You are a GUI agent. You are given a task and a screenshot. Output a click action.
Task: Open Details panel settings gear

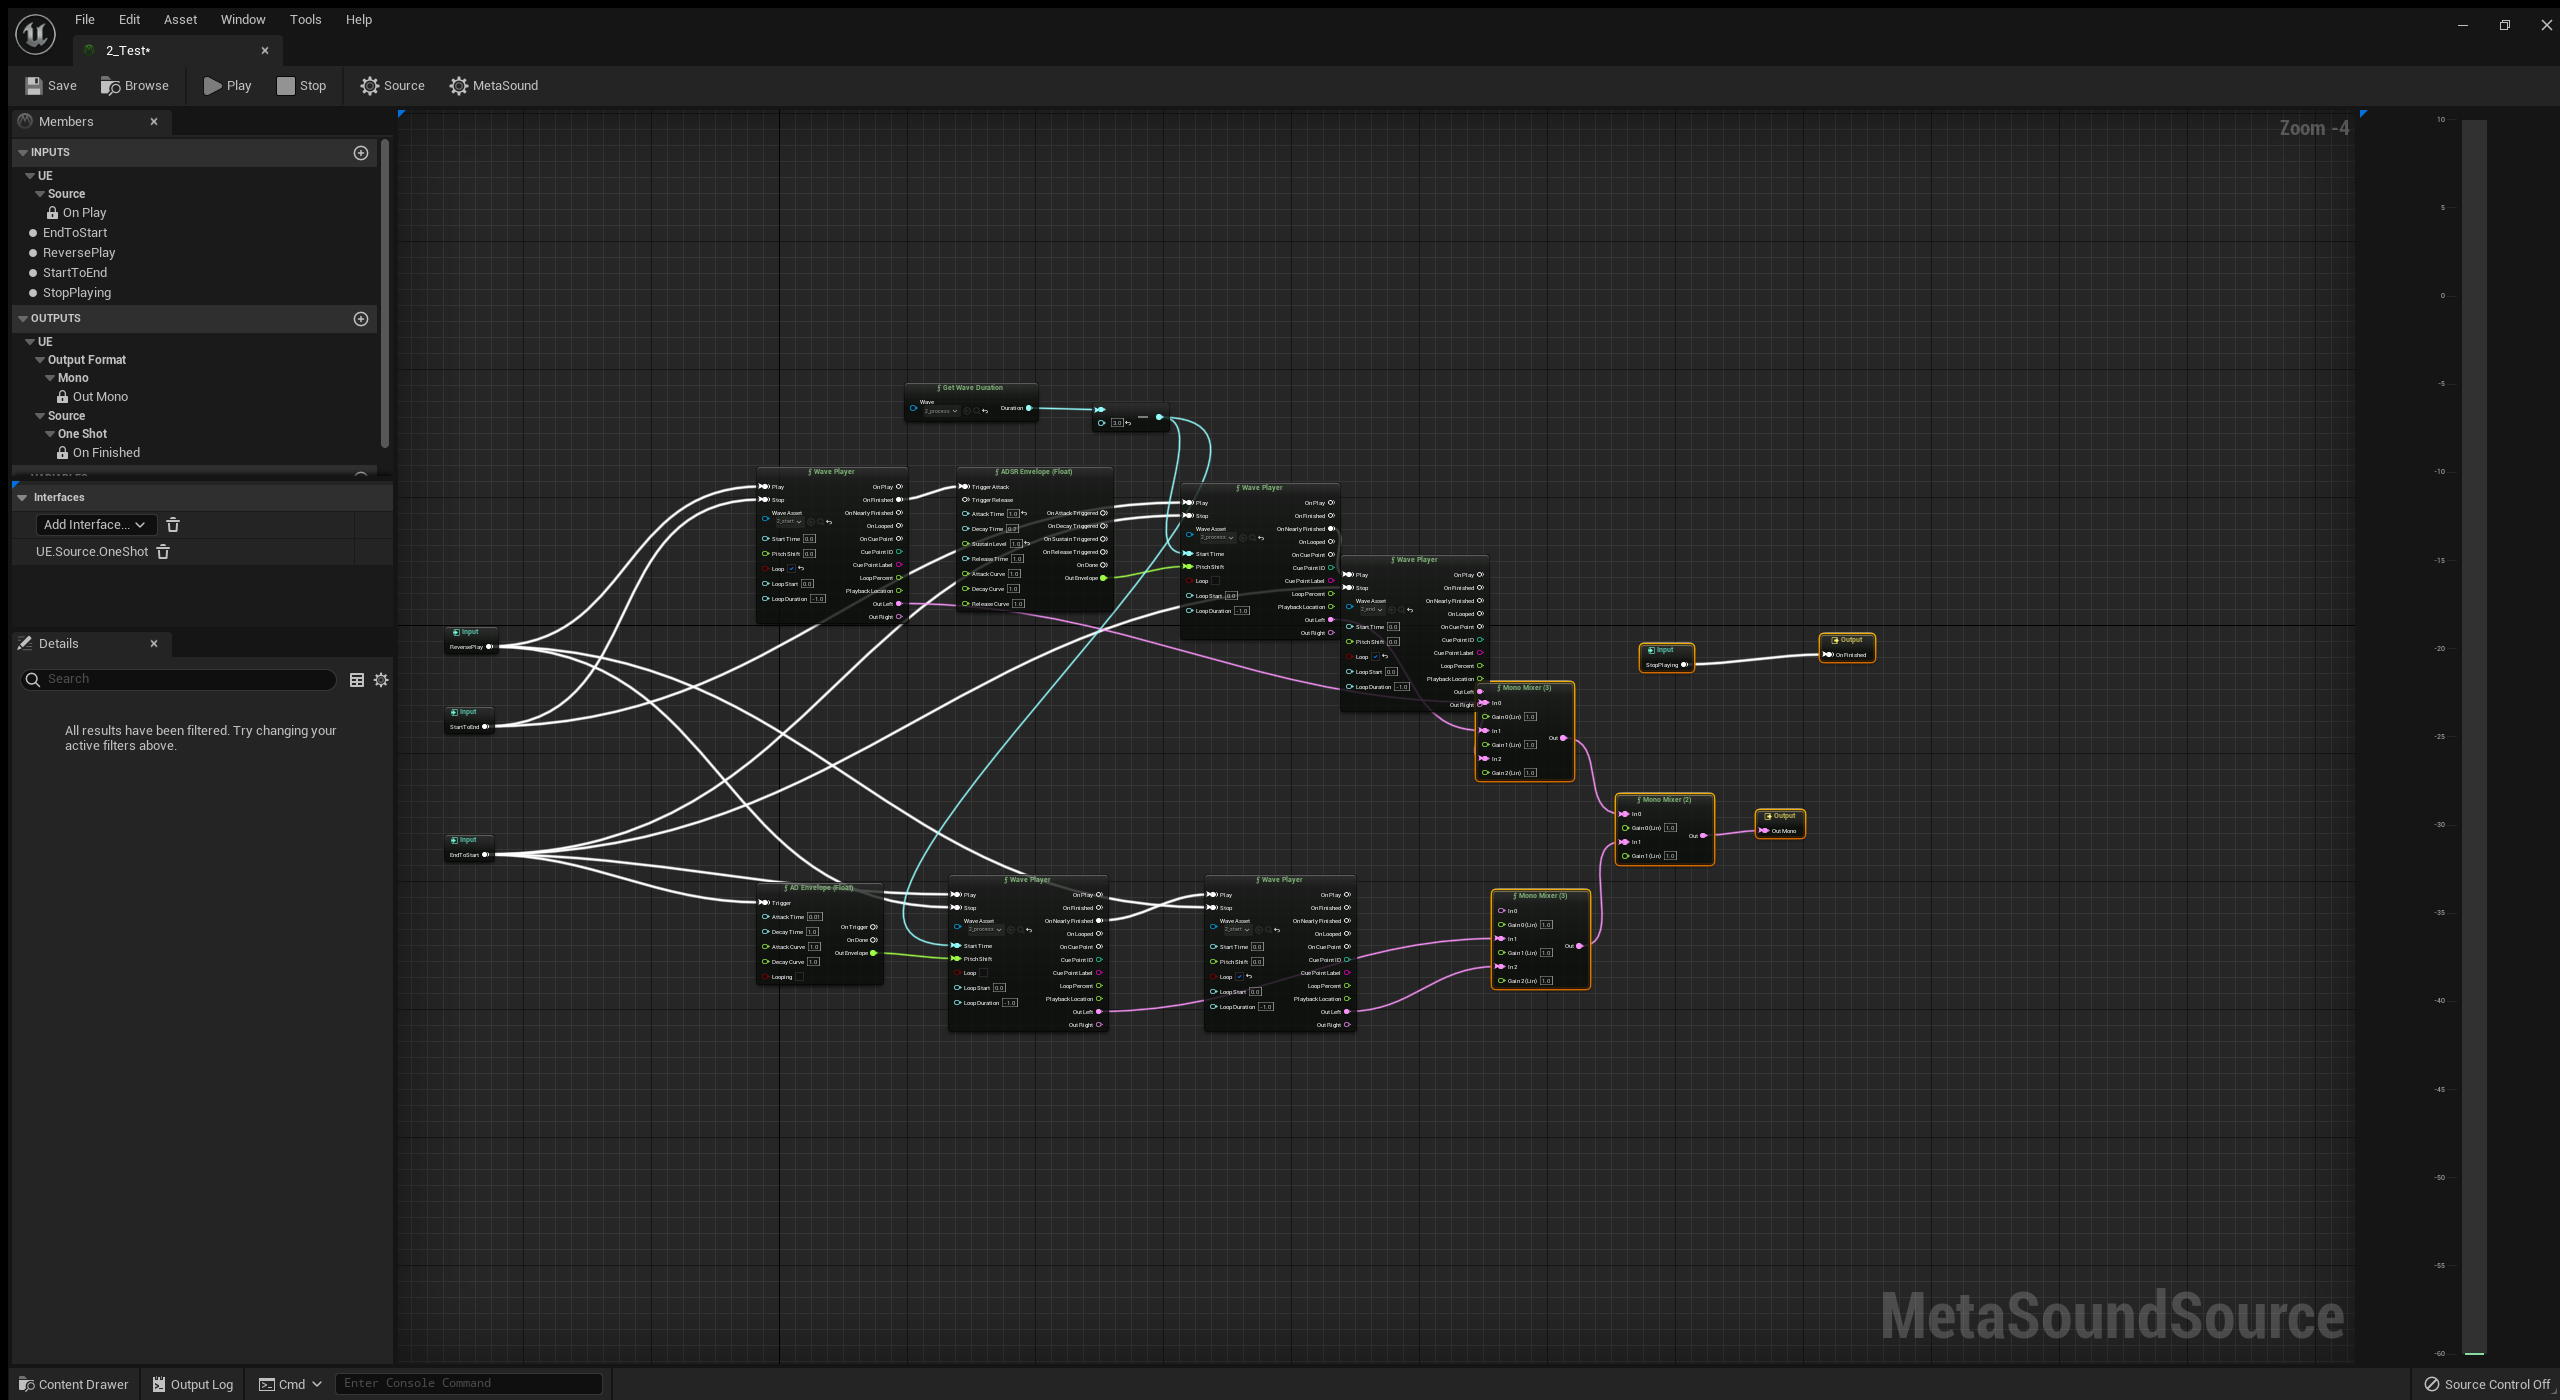381,680
